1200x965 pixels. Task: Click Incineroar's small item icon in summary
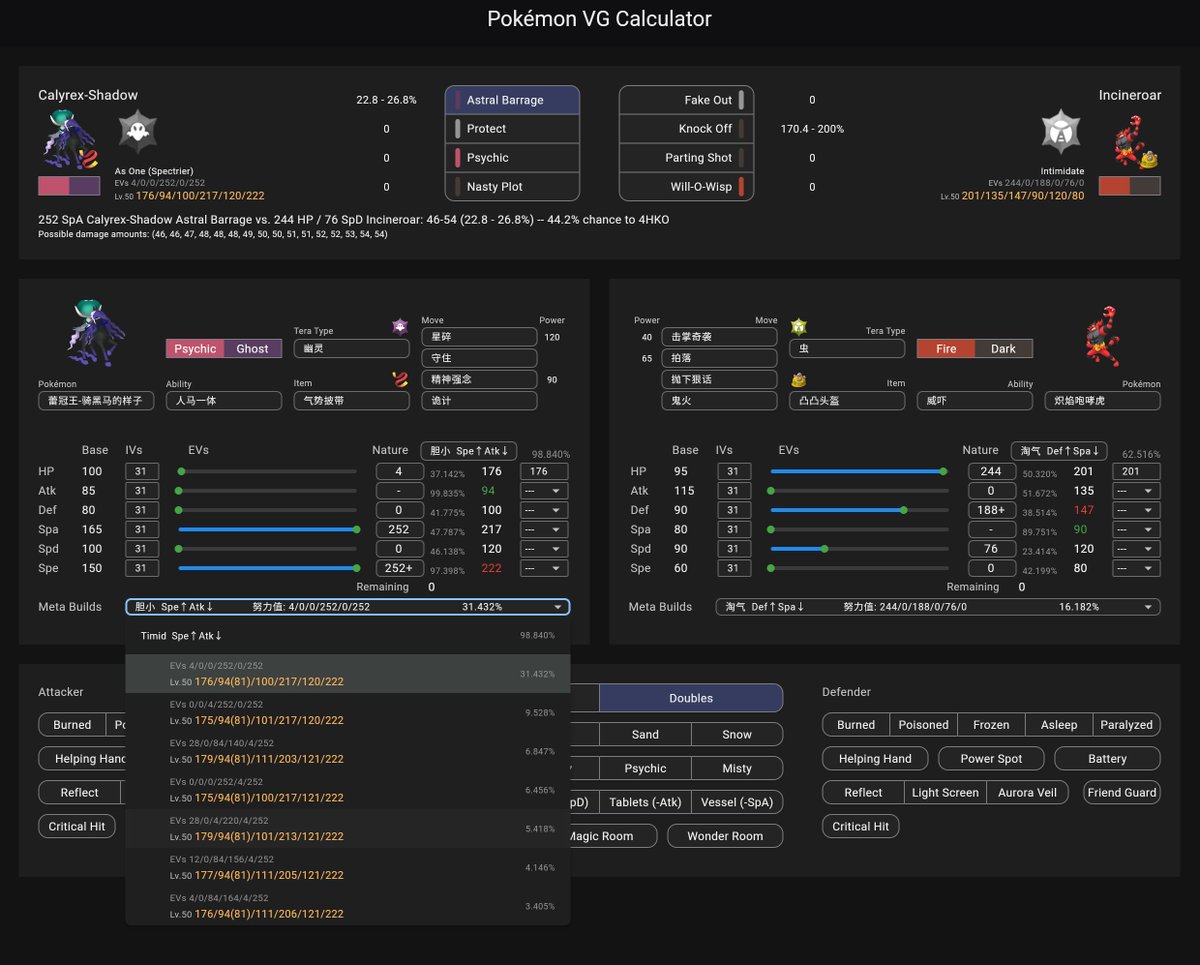[x=1150, y=159]
